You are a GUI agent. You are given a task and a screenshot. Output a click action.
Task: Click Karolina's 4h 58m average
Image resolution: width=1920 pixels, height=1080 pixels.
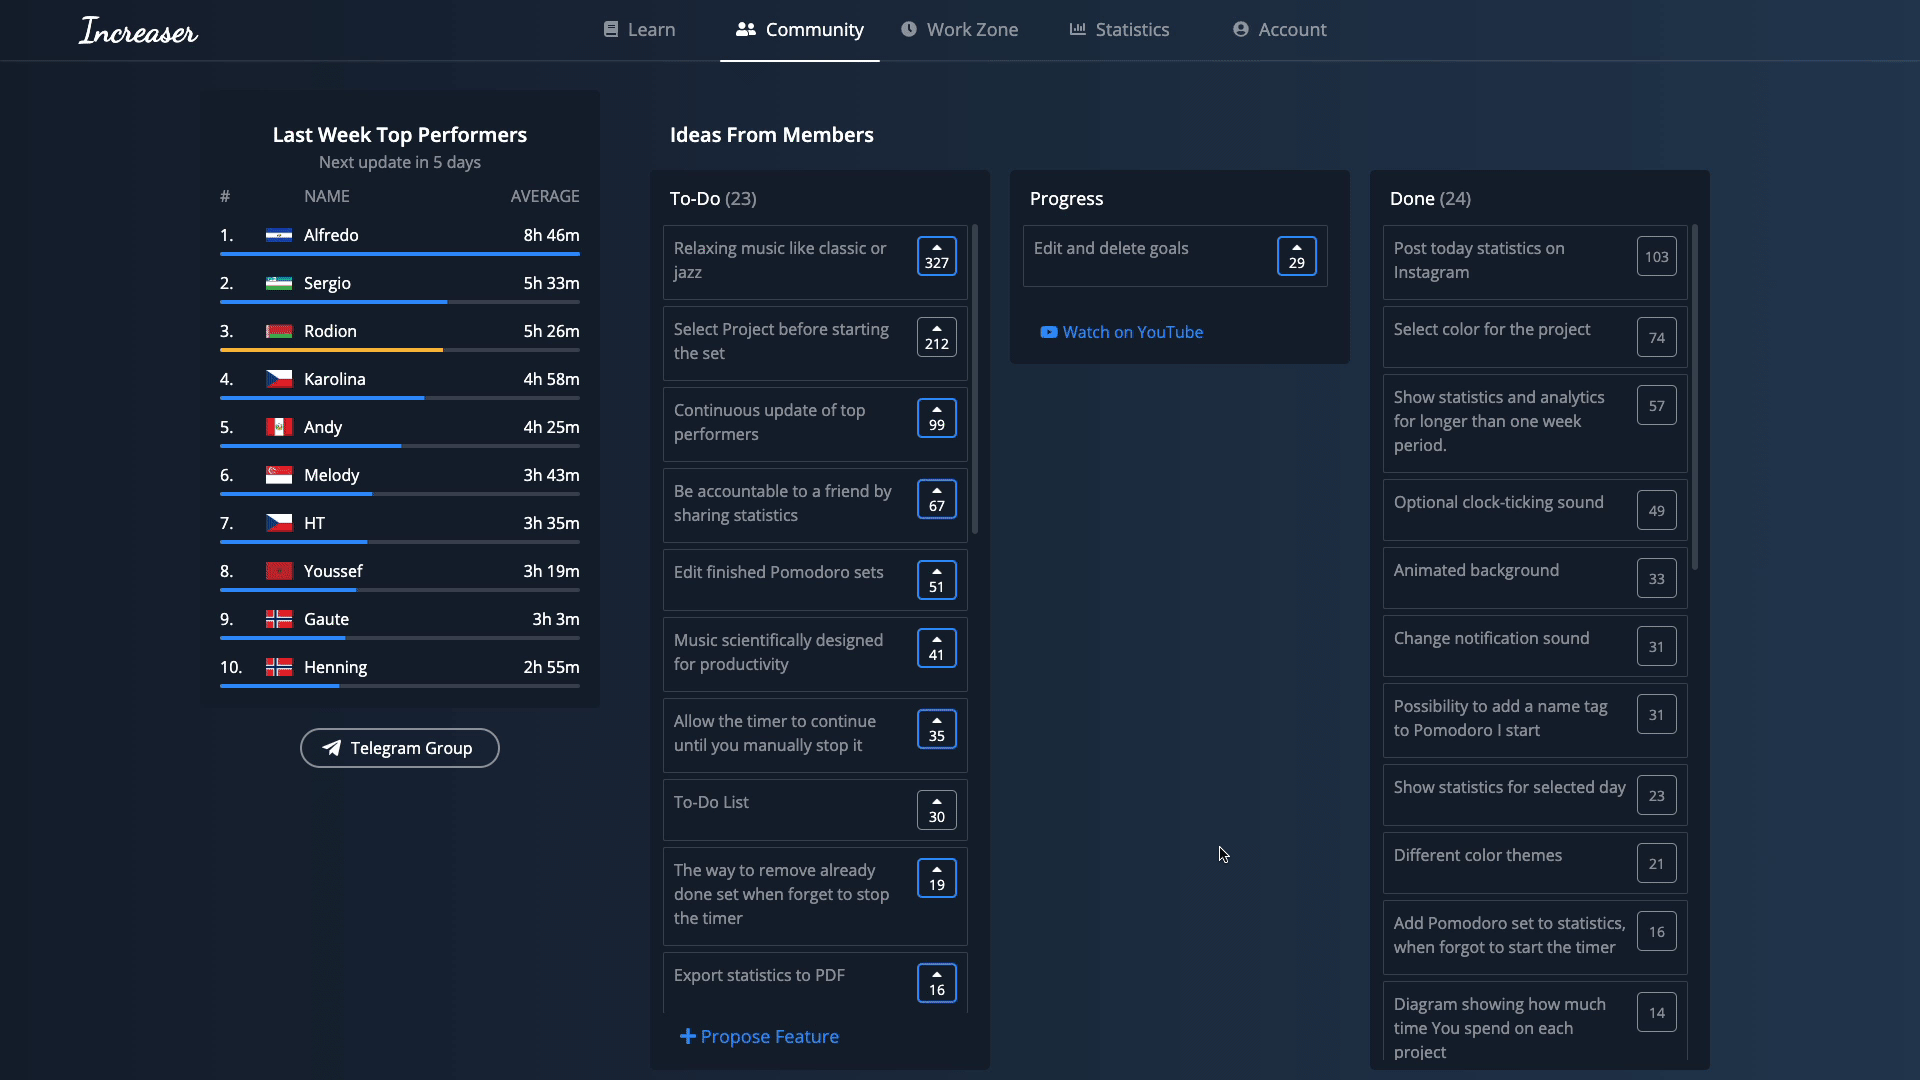551,379
